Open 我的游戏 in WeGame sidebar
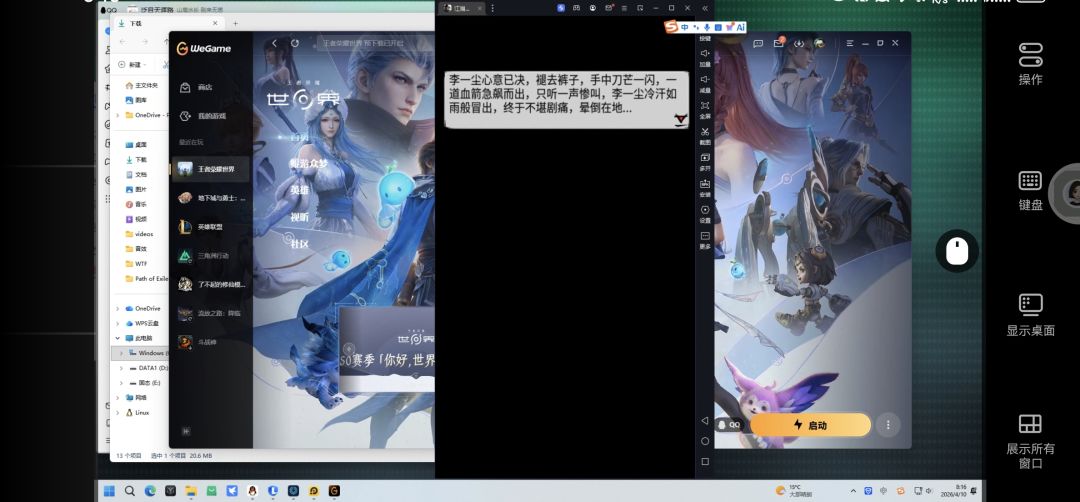The image size is (1080, 502). [202, 116]
